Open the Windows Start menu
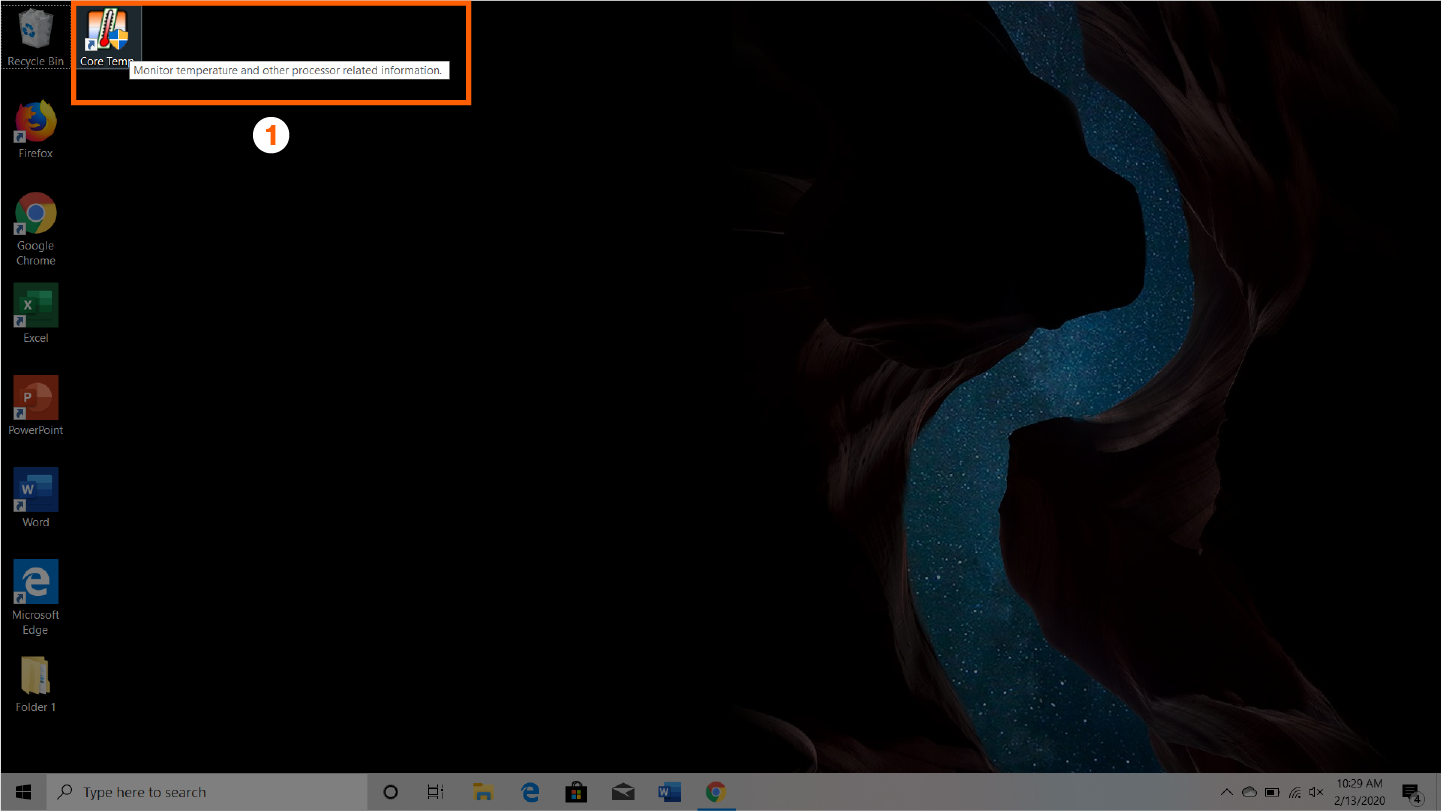This screenshot has height=811, width=1441. (23, 792)
